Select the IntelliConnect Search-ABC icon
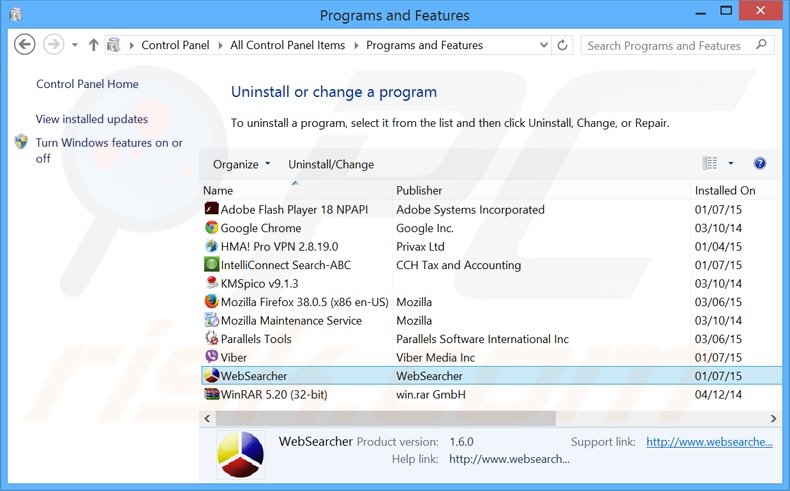790x491 pixels. click(212, 264)
